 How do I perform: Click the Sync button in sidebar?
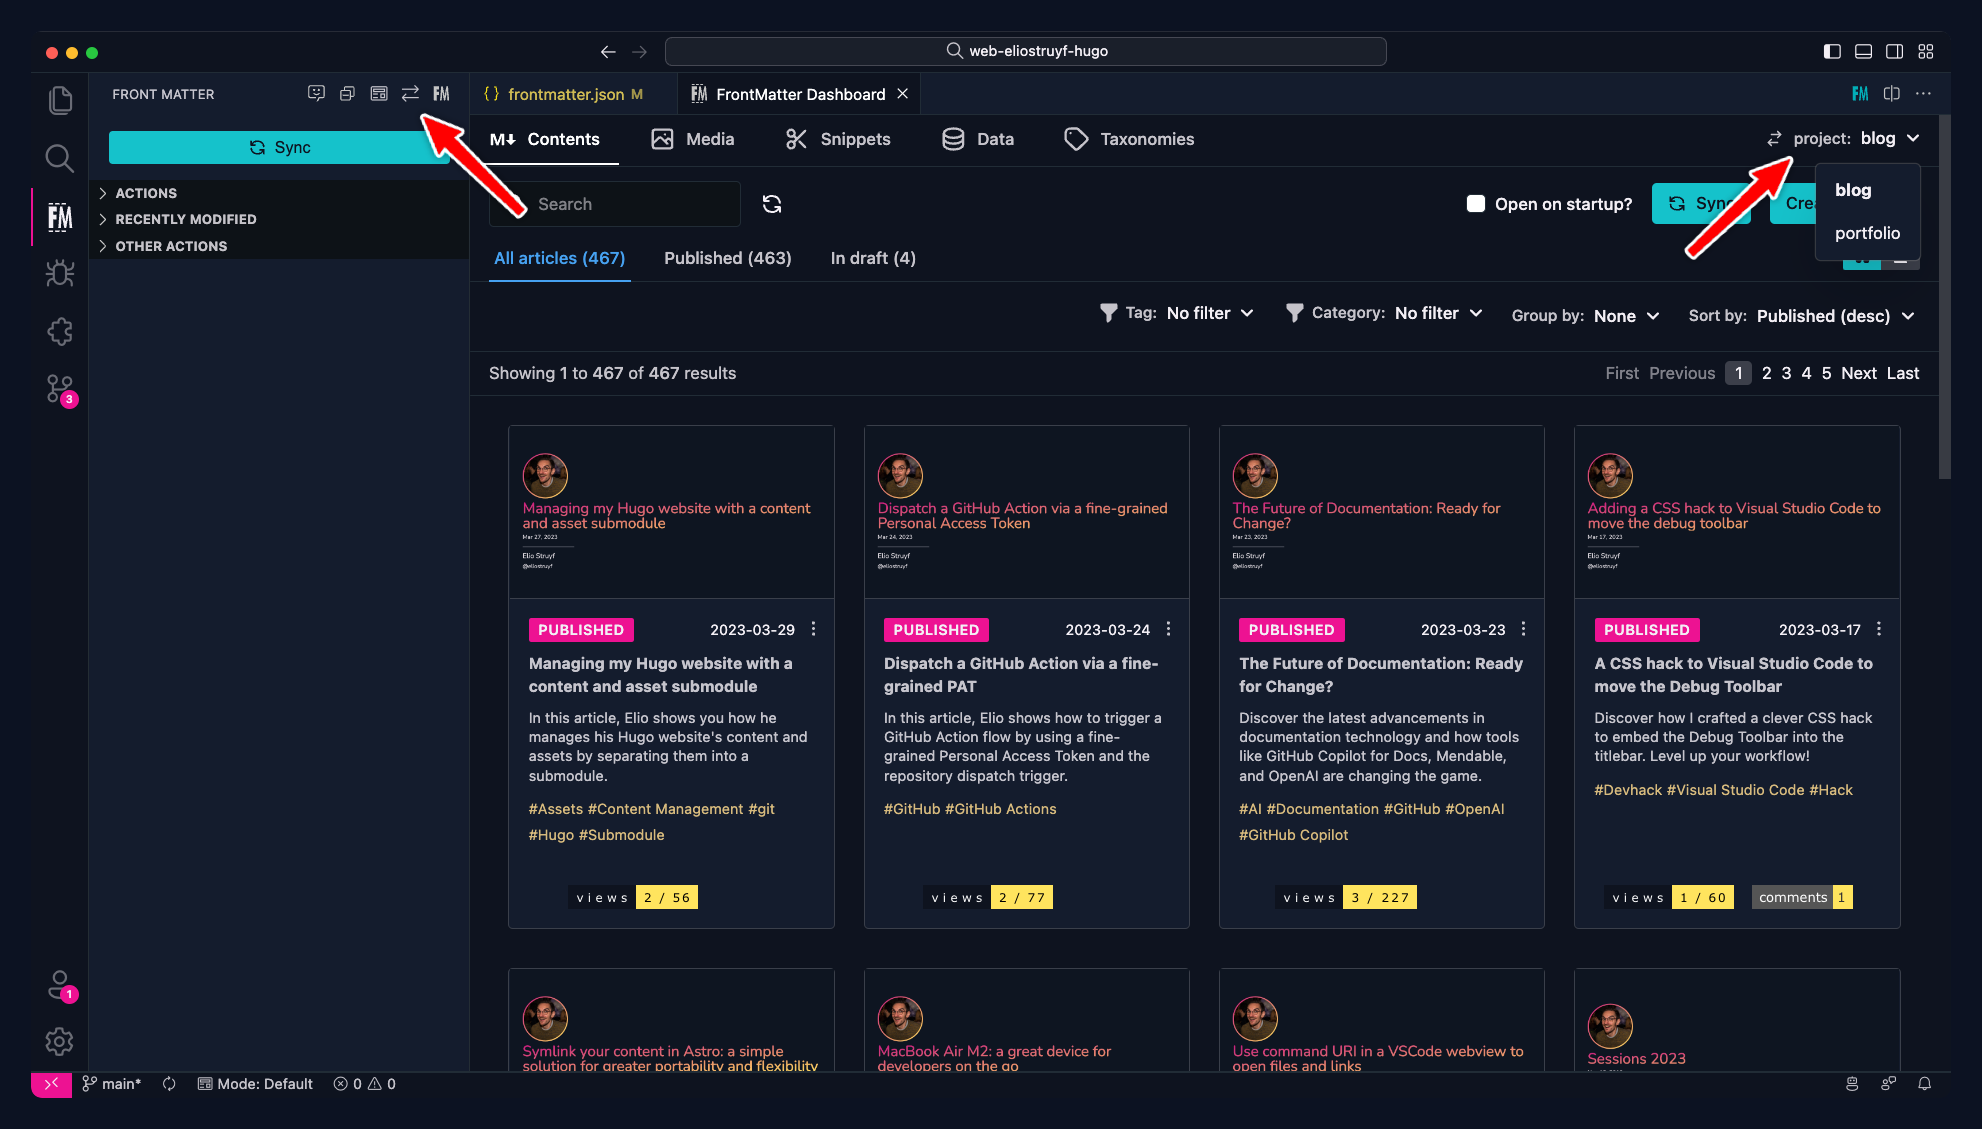tap(279, 147)
